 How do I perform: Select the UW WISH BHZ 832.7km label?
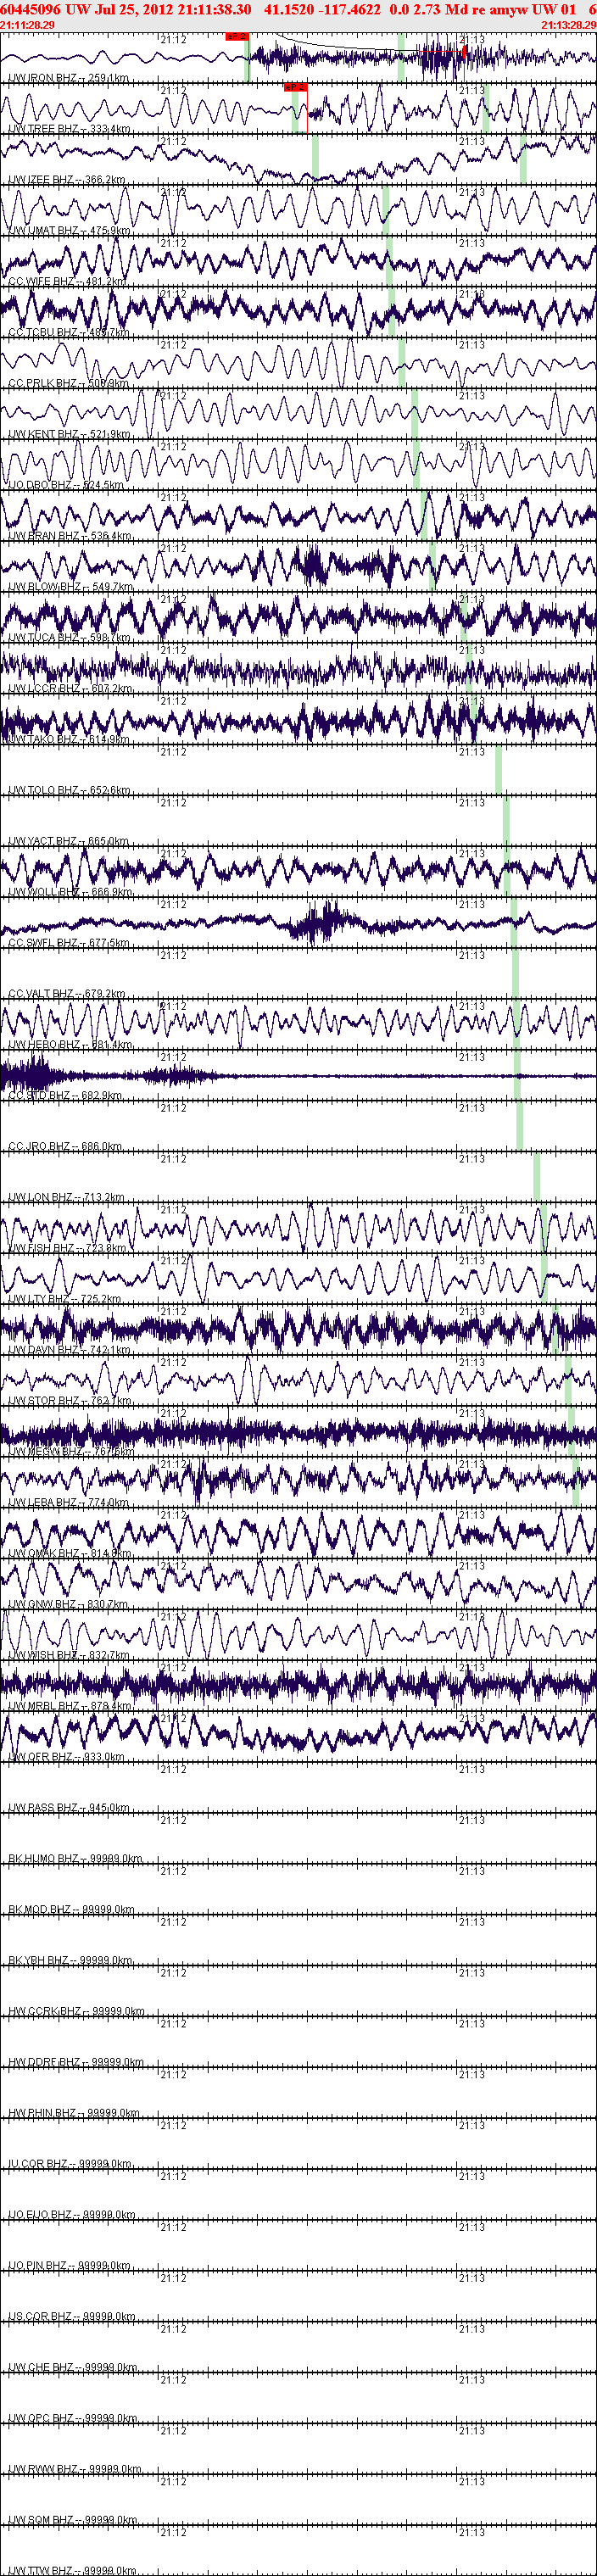tap(69, 1656)
